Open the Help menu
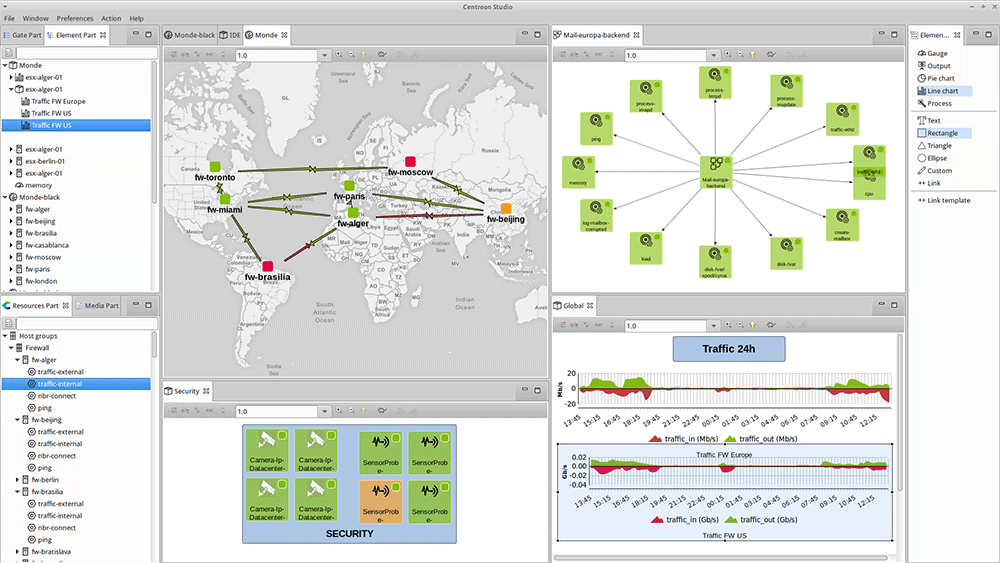The image size is (1000, 563). [x=136, y=18]
